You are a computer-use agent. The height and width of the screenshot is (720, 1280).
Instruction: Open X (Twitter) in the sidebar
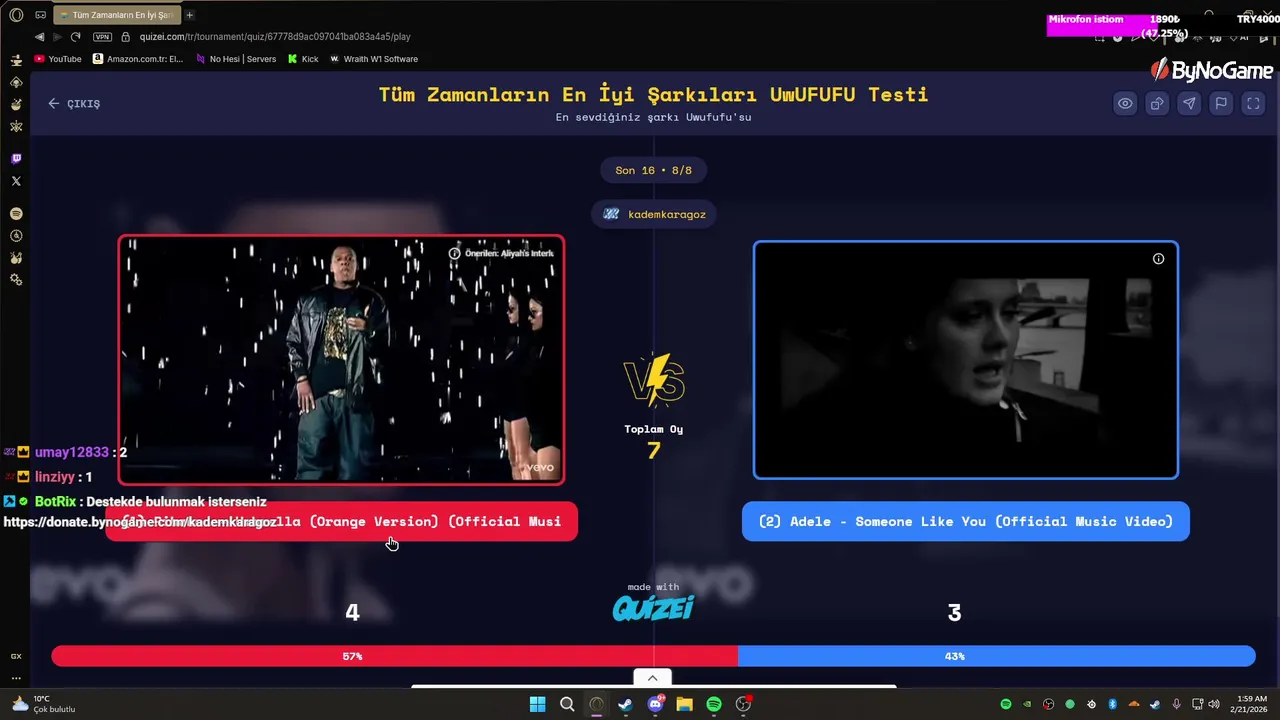pyautogui.click(x=16, y=181)
